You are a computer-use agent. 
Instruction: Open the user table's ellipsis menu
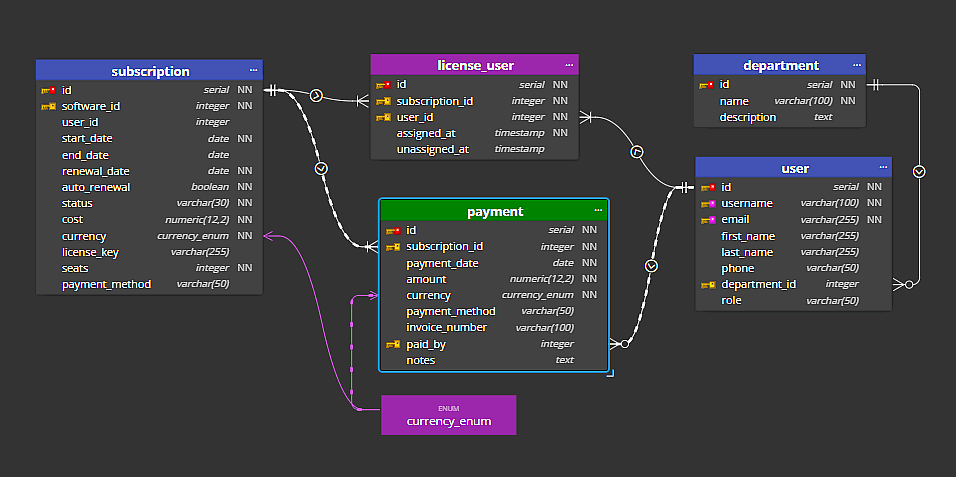pyautogui.click(x=883, y=167)
